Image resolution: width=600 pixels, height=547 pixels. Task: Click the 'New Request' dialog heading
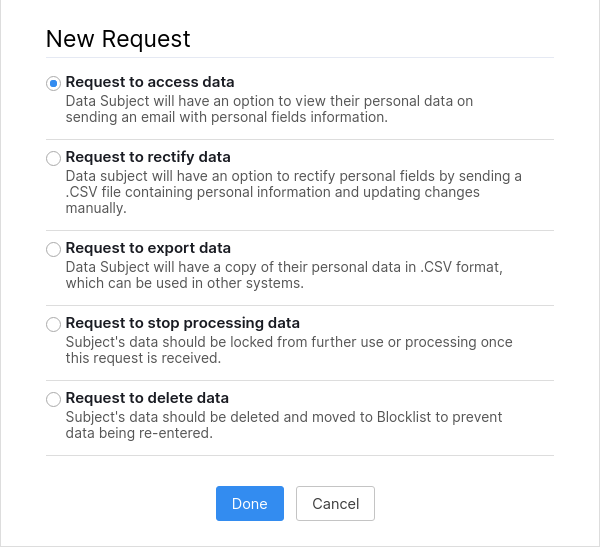[x=118, y=39]
